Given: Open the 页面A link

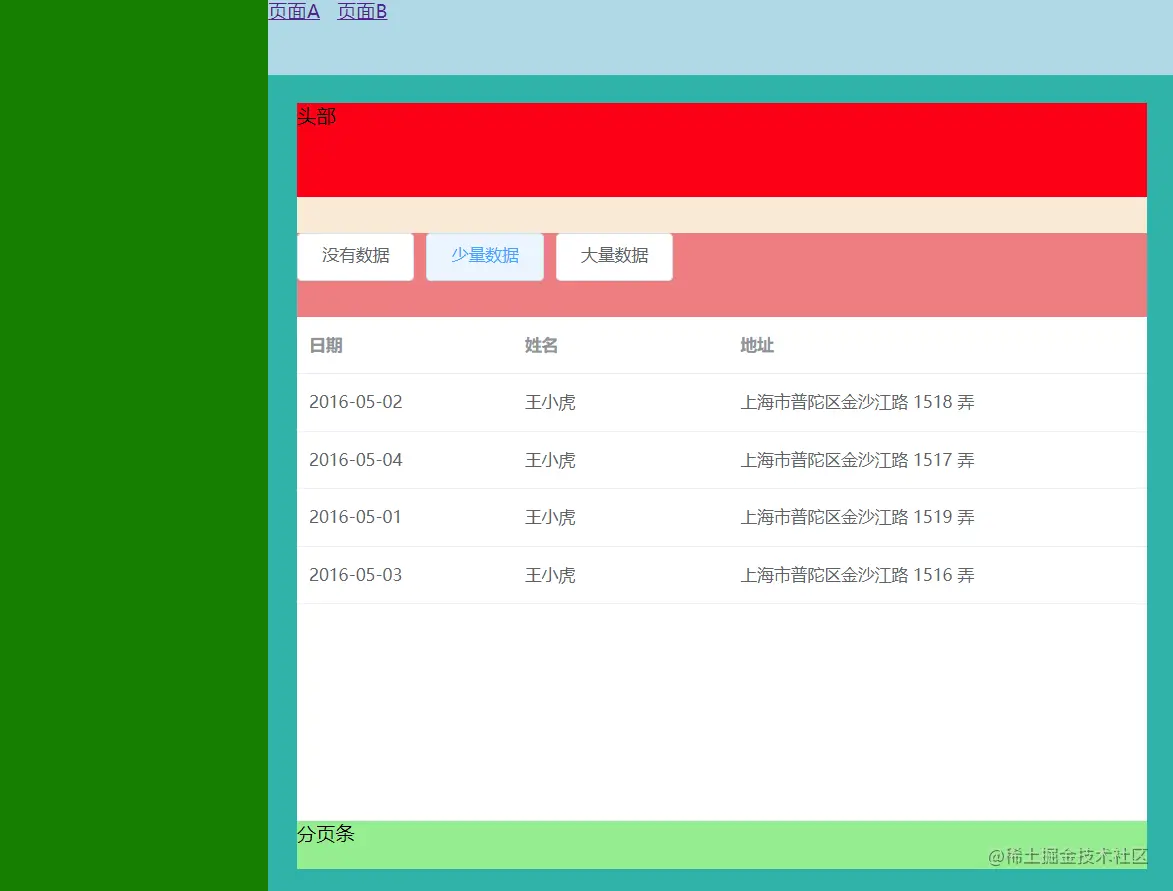Looking at the screenshot, I should tap(294, 11).
